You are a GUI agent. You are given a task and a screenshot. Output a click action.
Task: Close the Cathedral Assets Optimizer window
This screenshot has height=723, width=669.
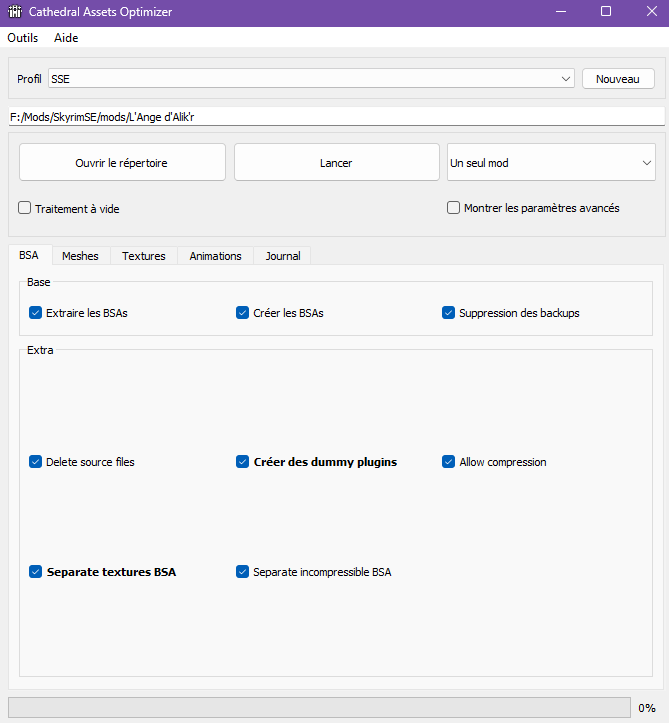coord(651,12)
